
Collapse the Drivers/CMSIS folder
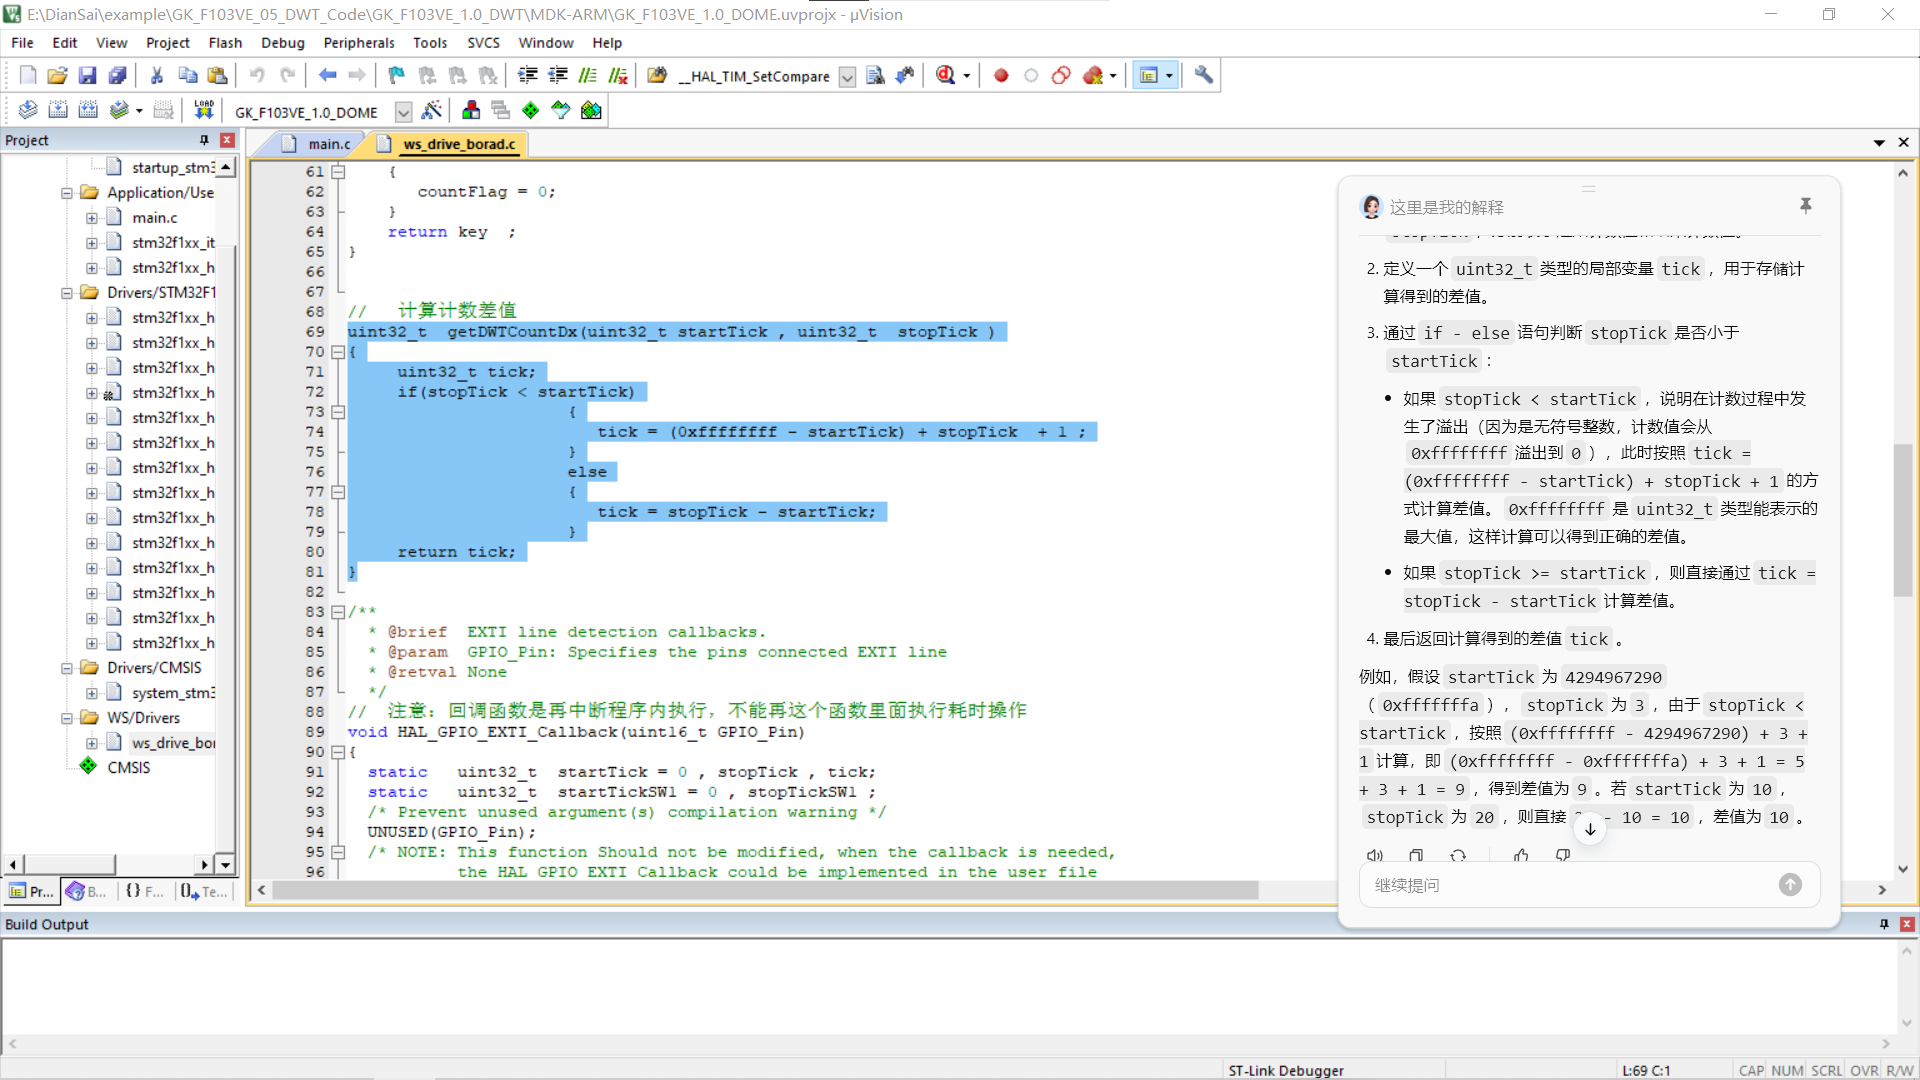(x=66, y=667)
